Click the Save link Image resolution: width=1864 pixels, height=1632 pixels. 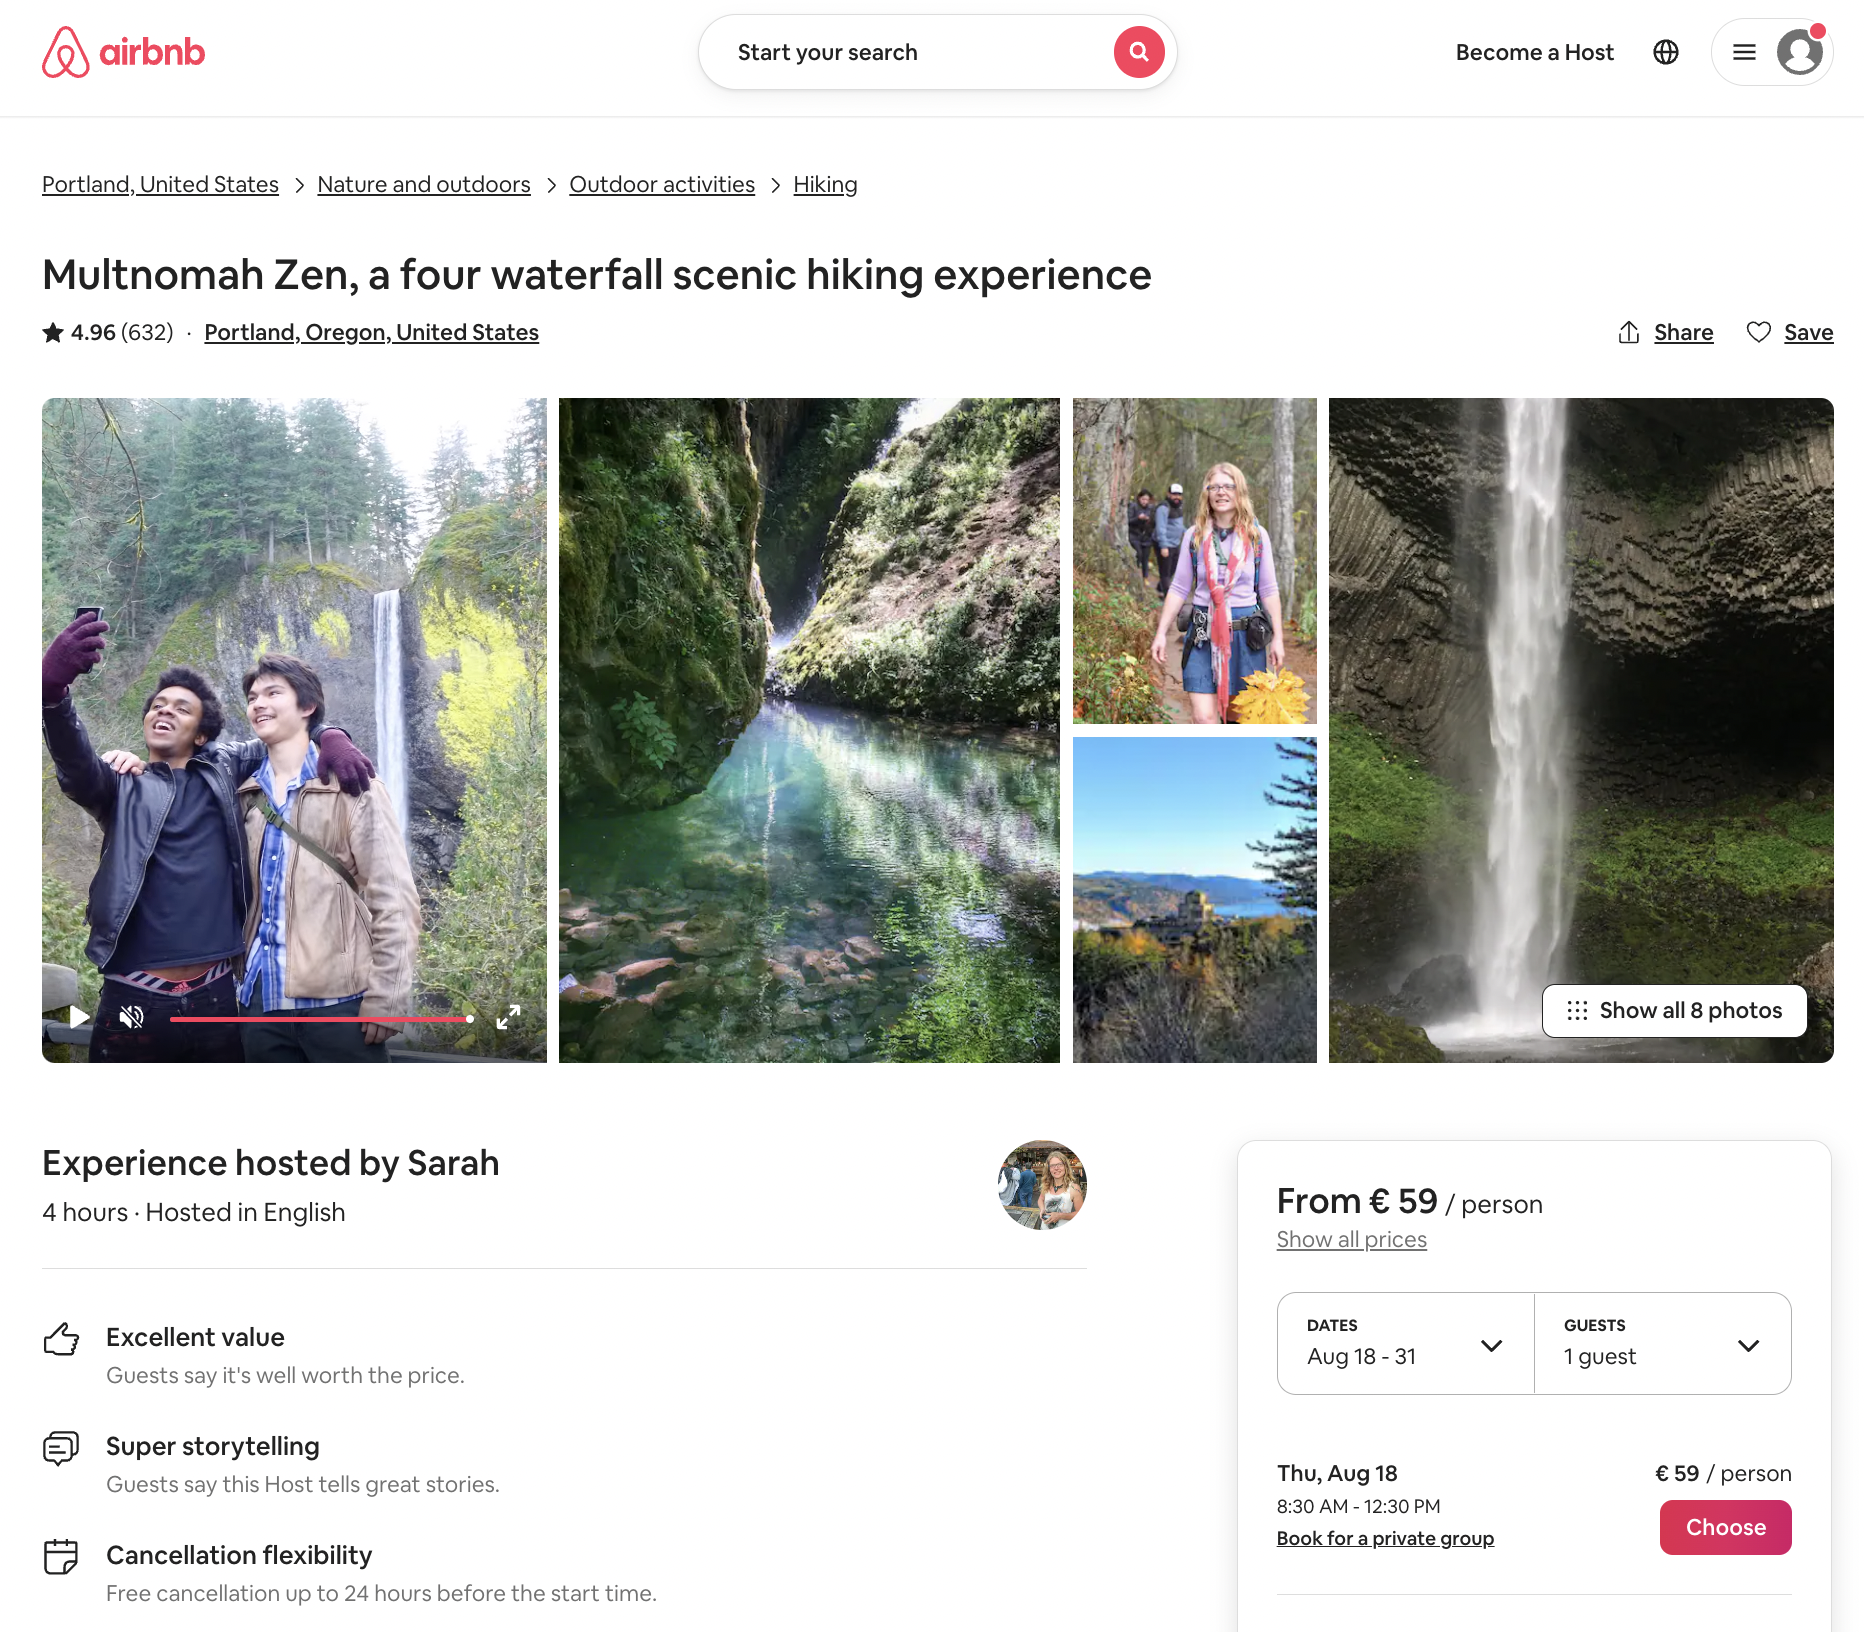pos(1808,332)
